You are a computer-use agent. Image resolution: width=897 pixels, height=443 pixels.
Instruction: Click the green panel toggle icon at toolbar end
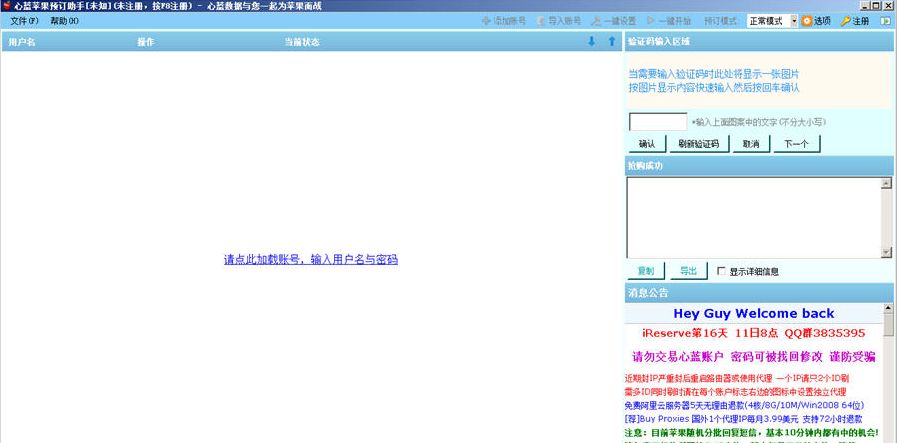[884, 20]
